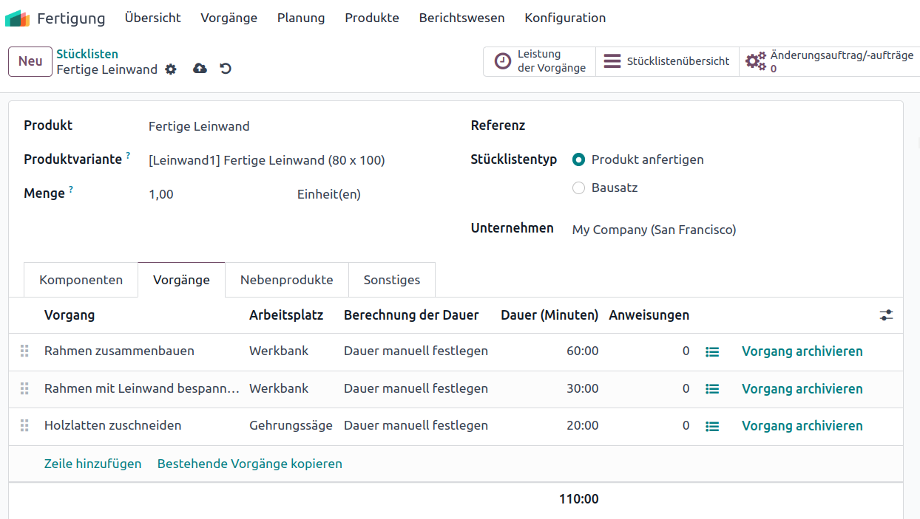Click Vorgang archivieren for Rahmen mit Leinwand
This screenshot has height=519, width=920.
click(802, 389)
